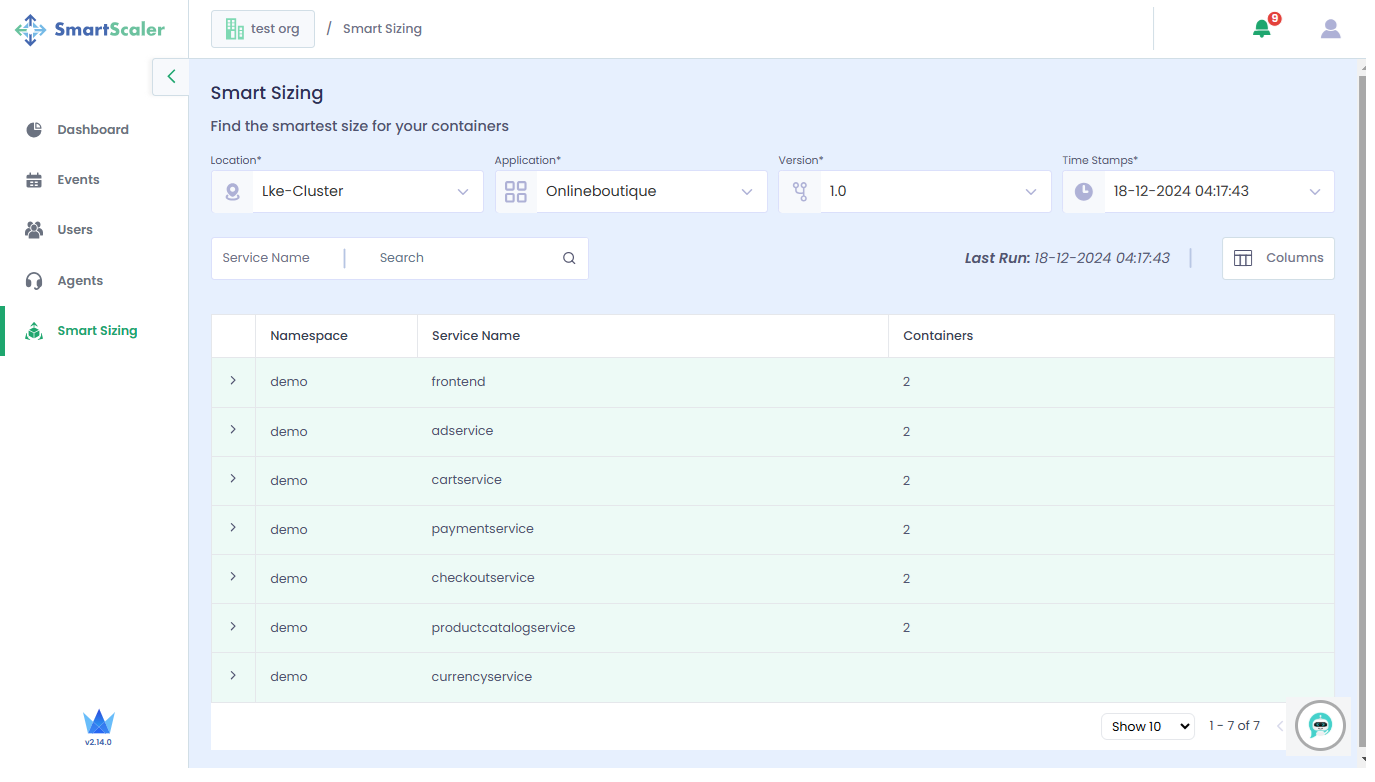Click the Namespace column header

[x=309, y=336]
